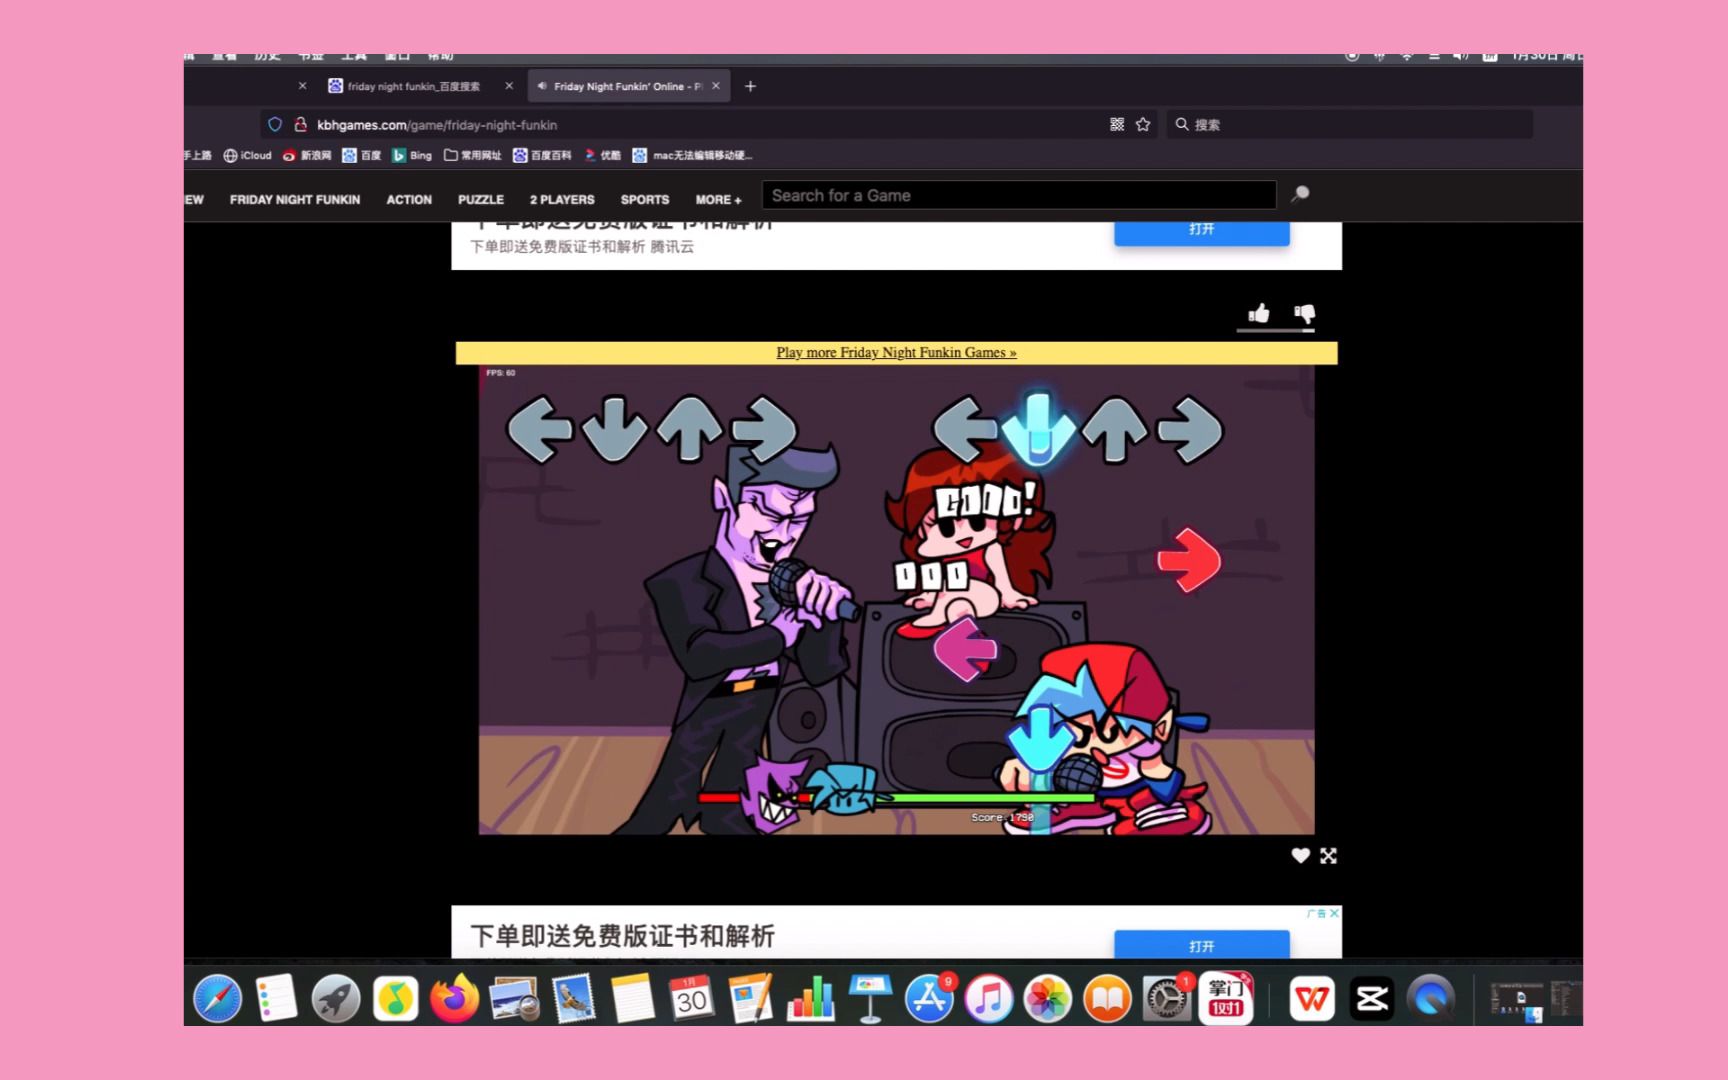Image resolution: width=1728 pixels, height=1080 pixels.
Task: Click the shield tracking protection icon
Action: [x=275, y=124]
